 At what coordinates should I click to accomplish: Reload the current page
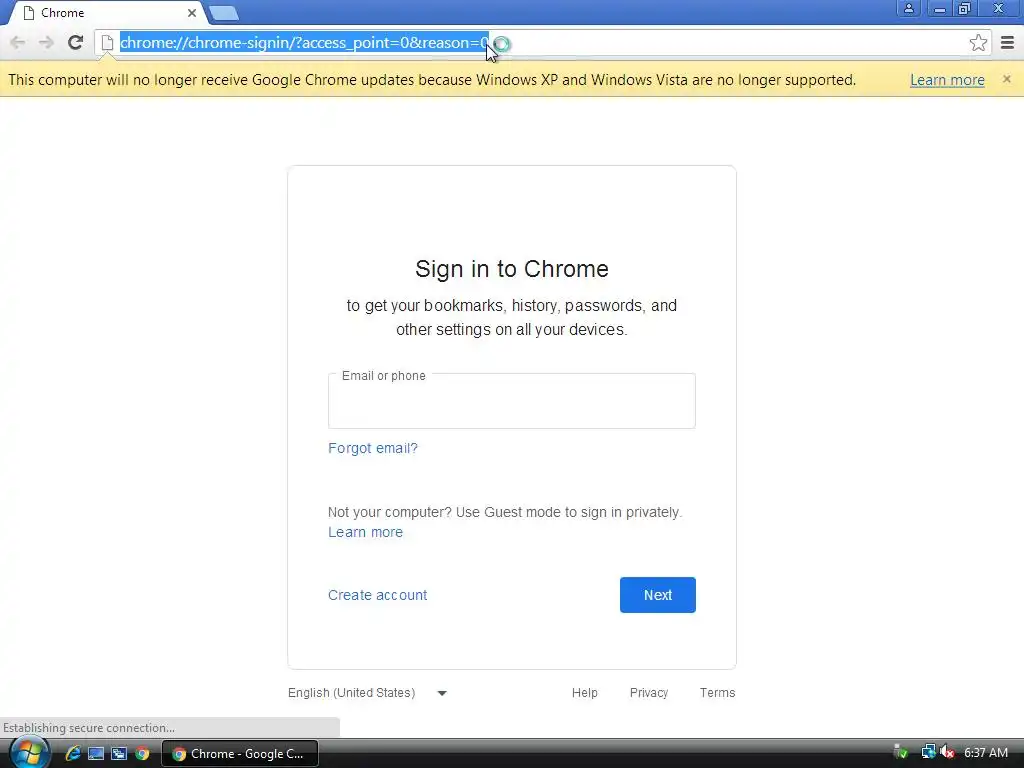coord(75,42)
